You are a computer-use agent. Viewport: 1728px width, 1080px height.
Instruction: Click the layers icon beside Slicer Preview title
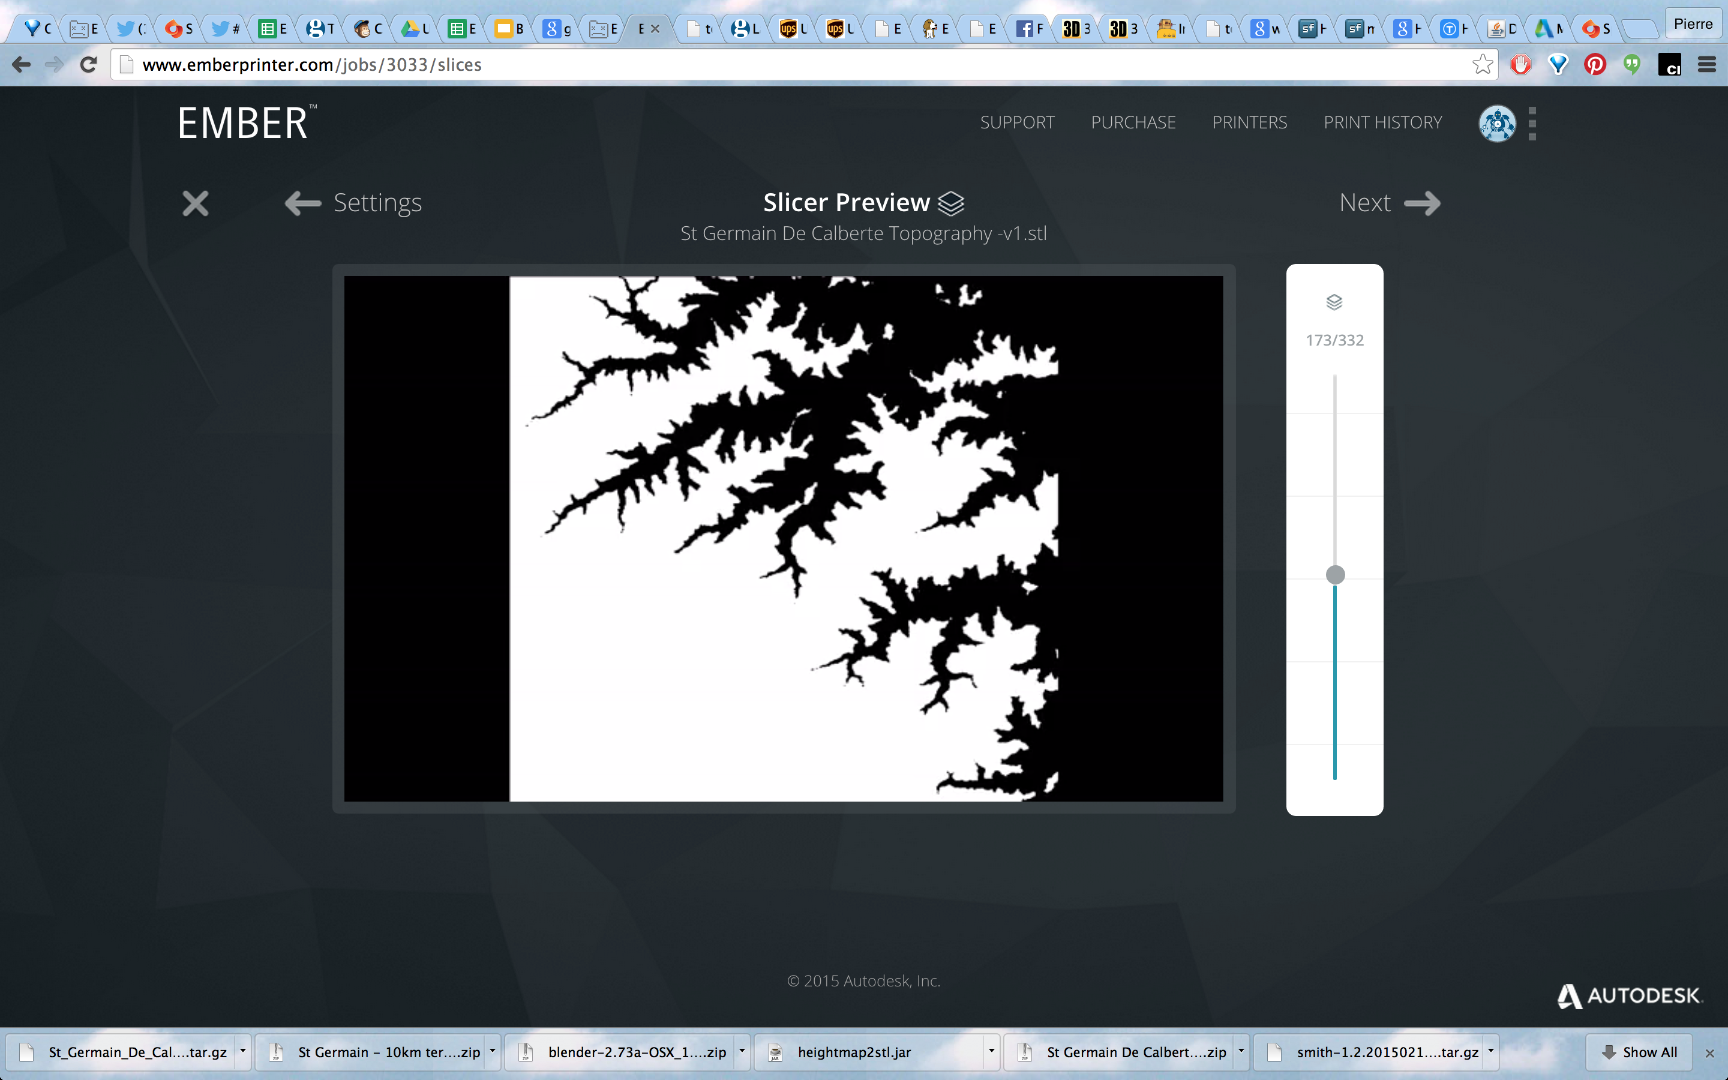(950, 202)
